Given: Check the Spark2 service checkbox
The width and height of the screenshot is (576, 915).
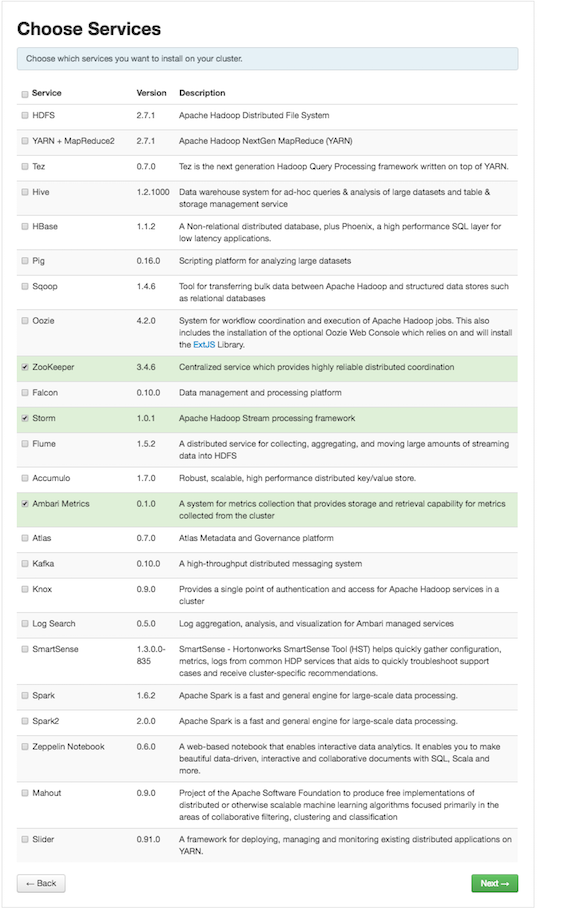Looking at the screenshot, I should (25, 721).
